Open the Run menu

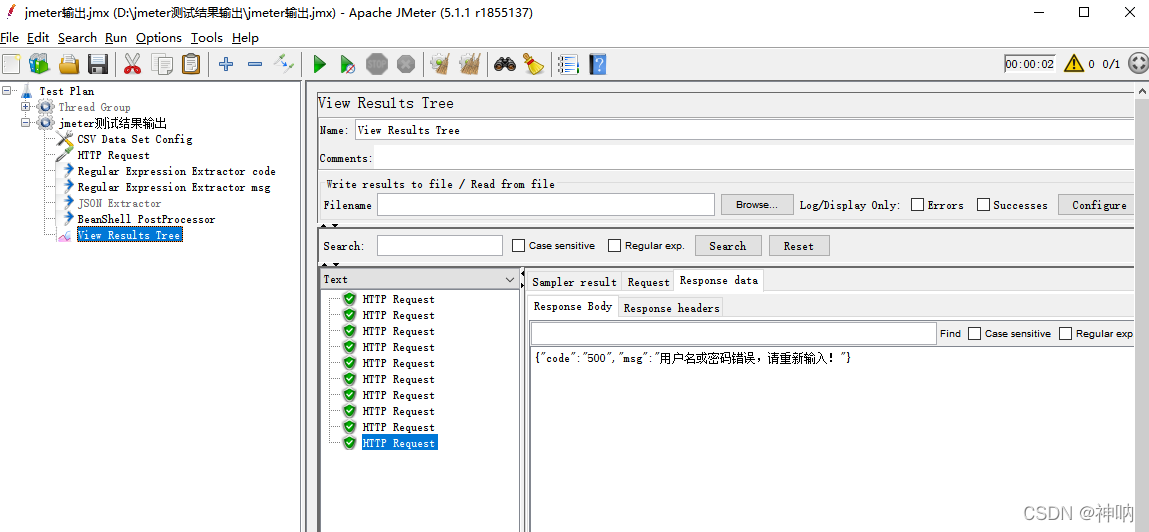(116, 37)
